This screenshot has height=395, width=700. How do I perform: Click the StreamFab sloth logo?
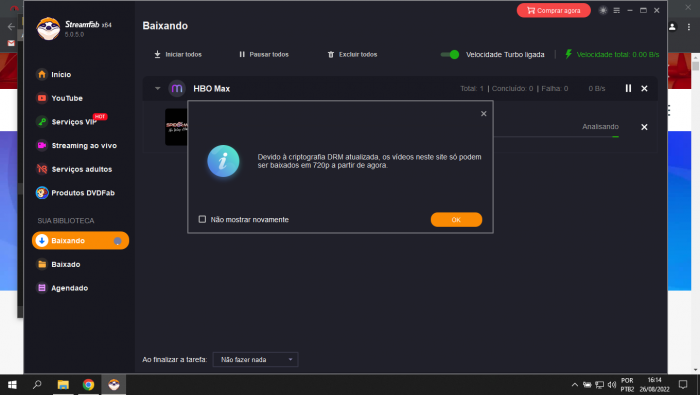[x=48, y=29]
